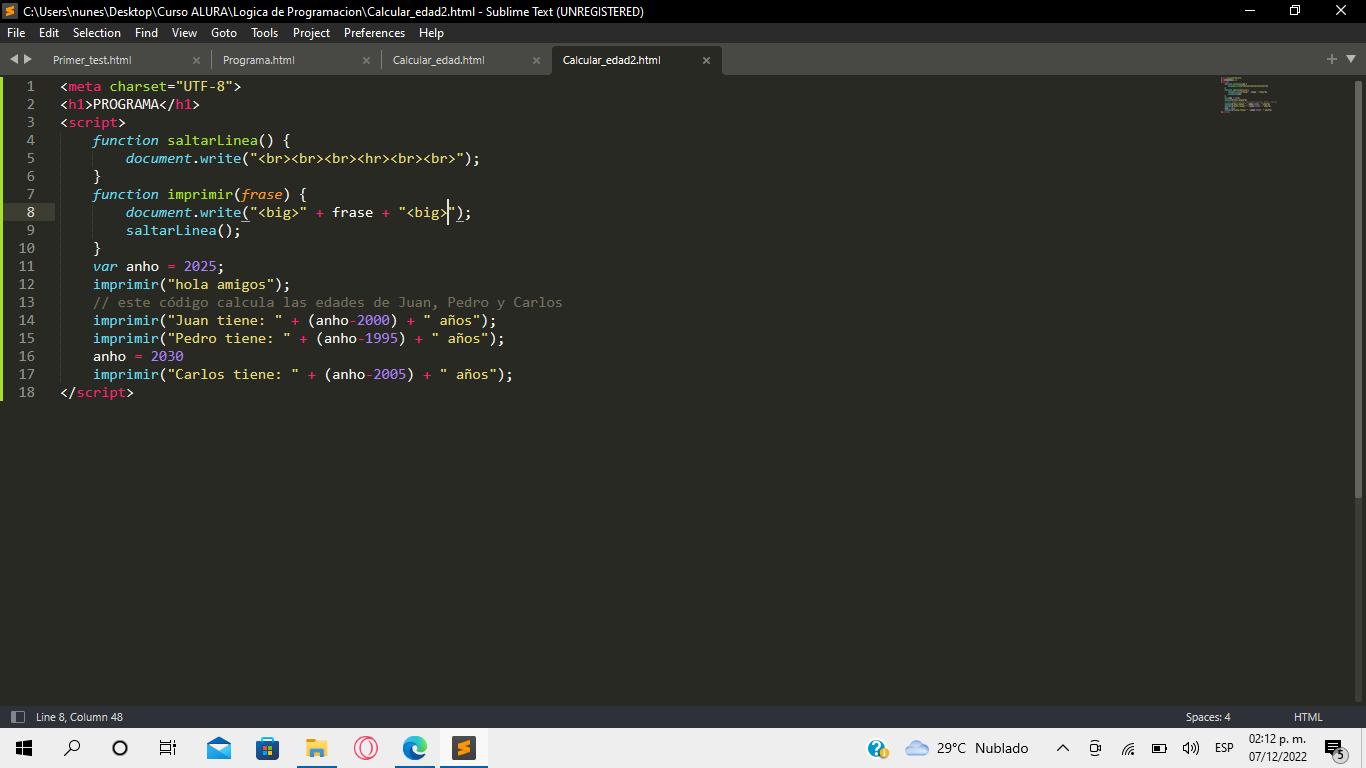The width and height of the screenshot is (1366, 768).
Task: Open the Selection menu
Action: click(x=97, y=33)
